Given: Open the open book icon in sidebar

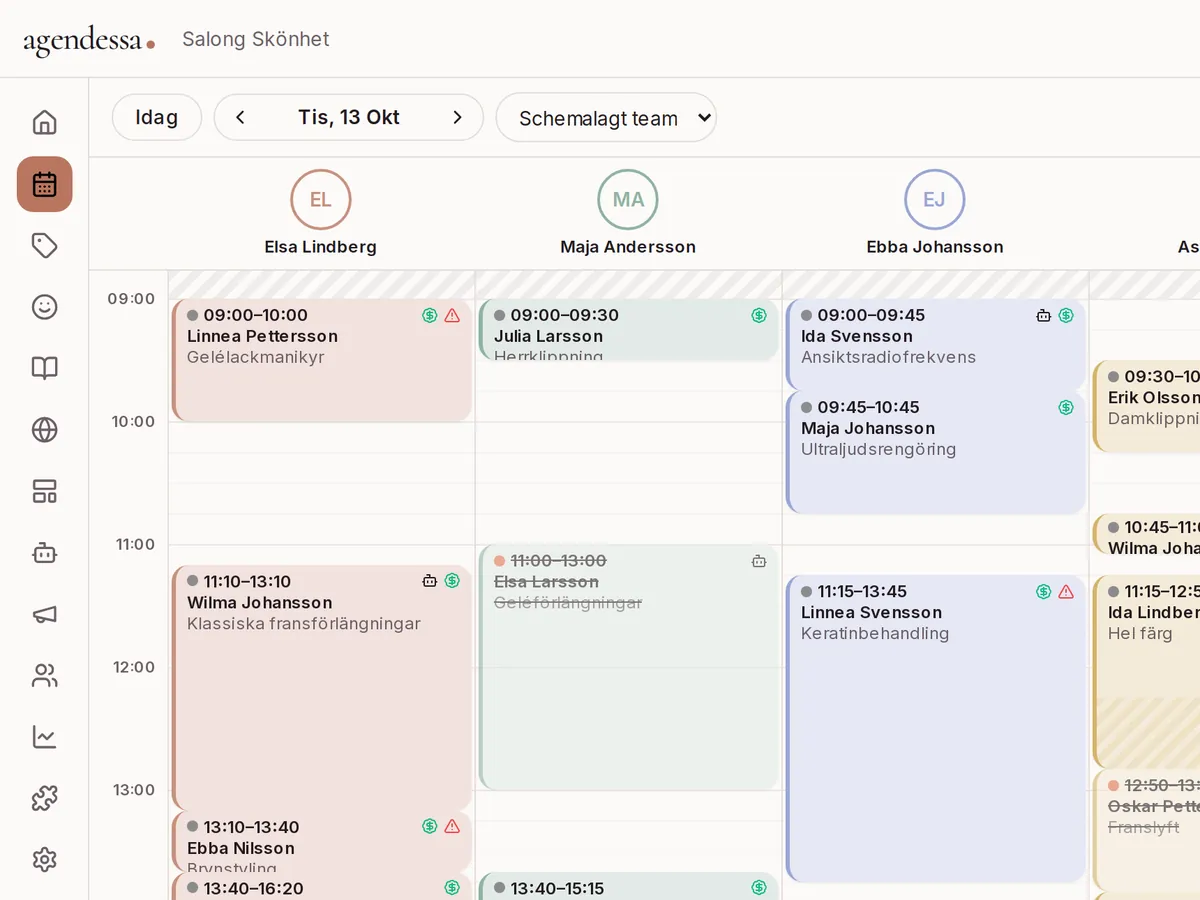Looking at the screenshot, I should point(44,368).
